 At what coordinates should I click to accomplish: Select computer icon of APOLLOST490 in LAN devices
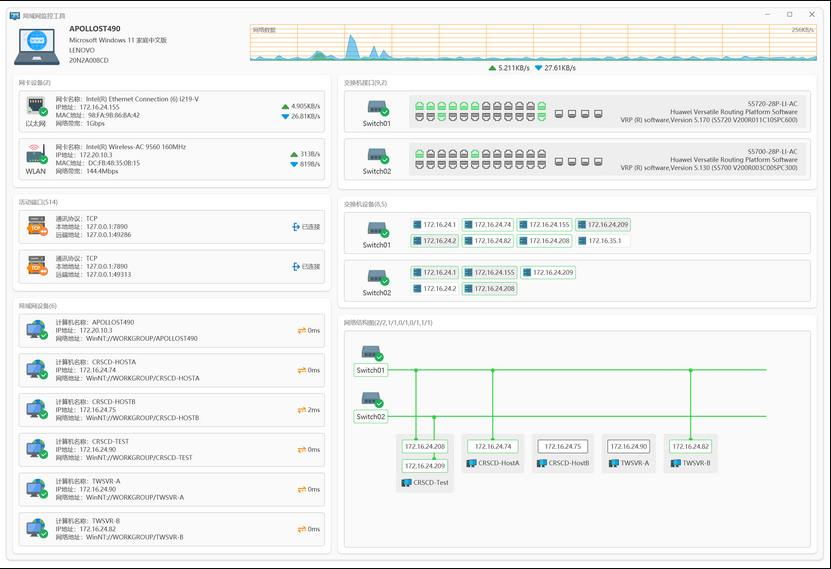pos(37,330)
